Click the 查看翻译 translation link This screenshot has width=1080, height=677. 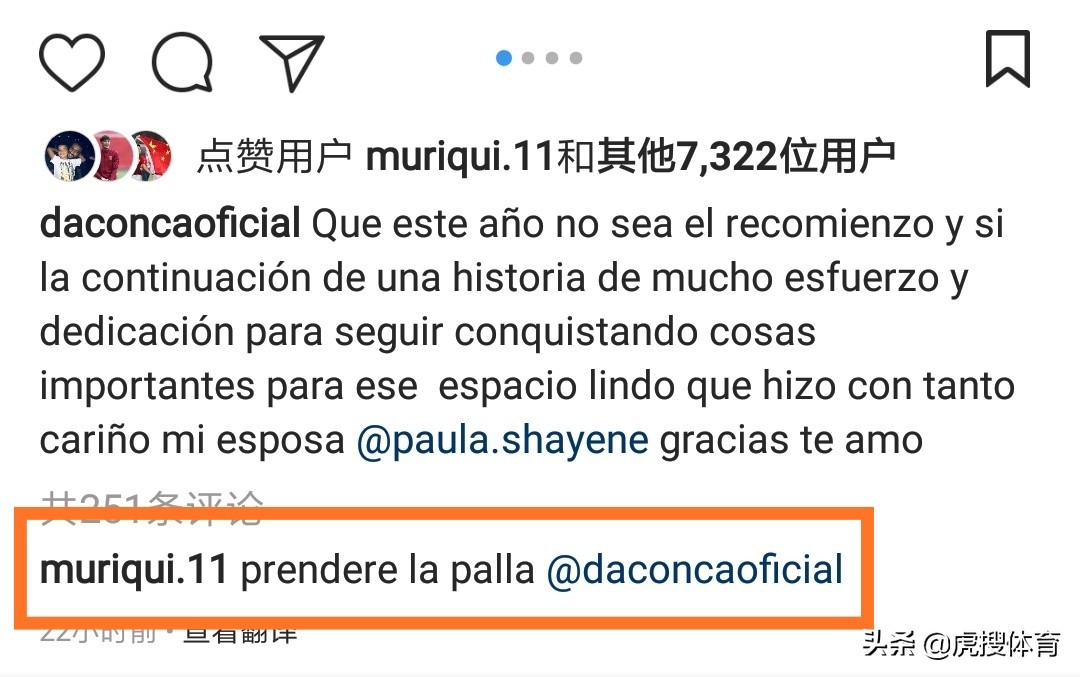click(240, 632)
